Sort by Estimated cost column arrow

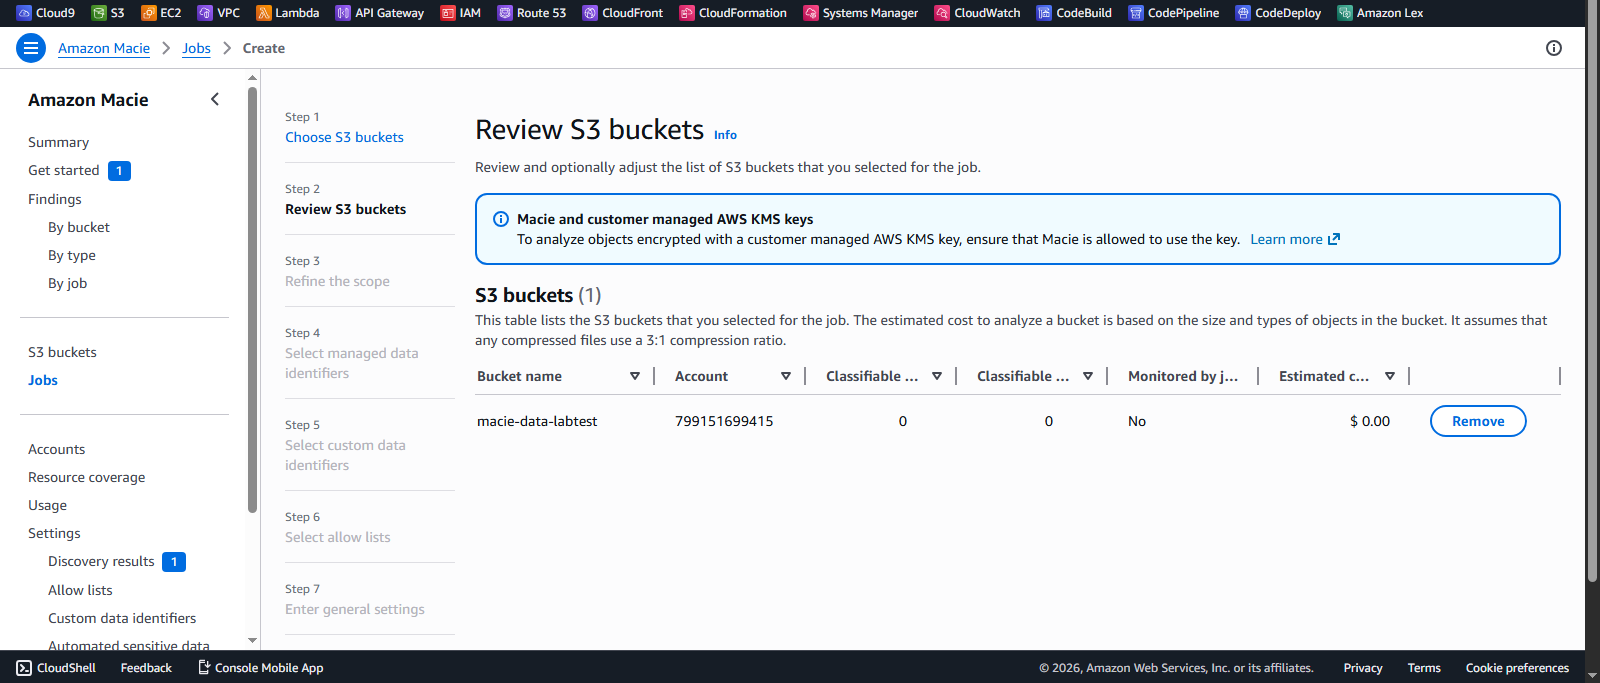pos(1390,376)
